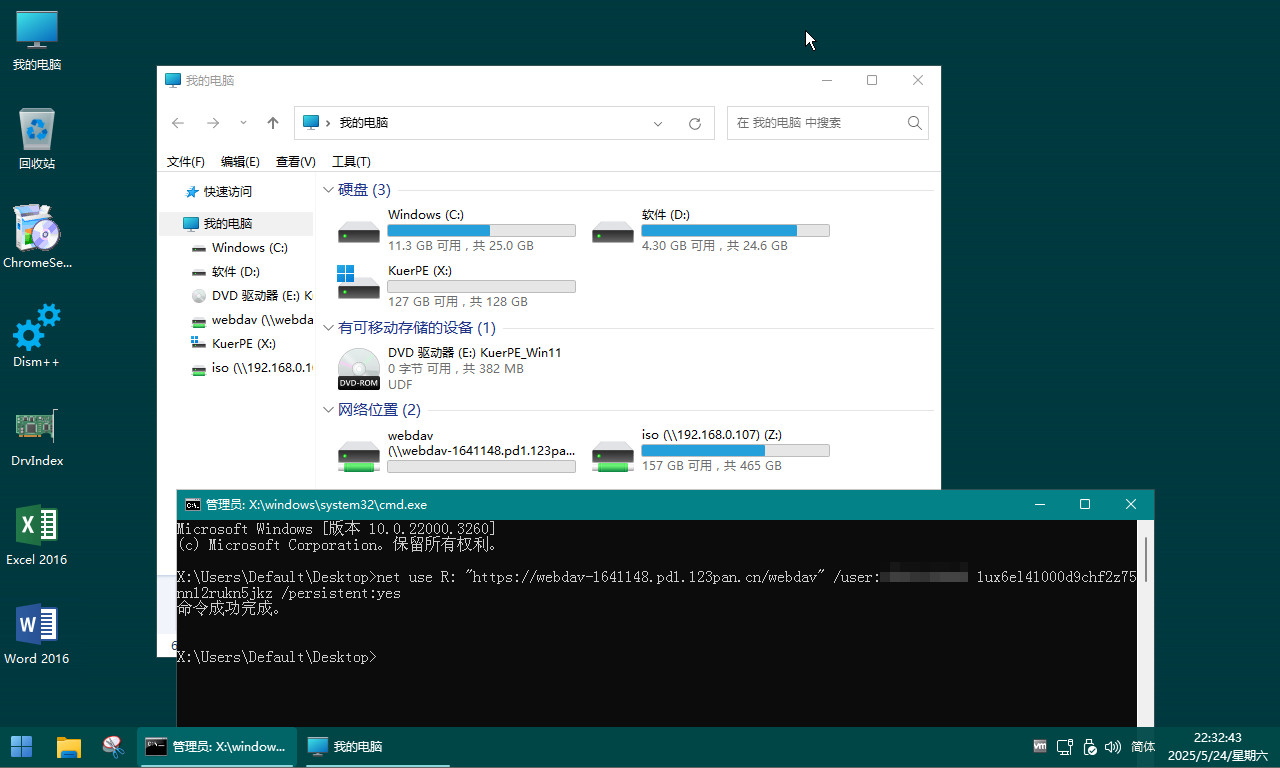Click the text 11.3 GB 可用，共 25.0 GB
The width and height of the screenshot is (1280, 768).
[461, 246]
